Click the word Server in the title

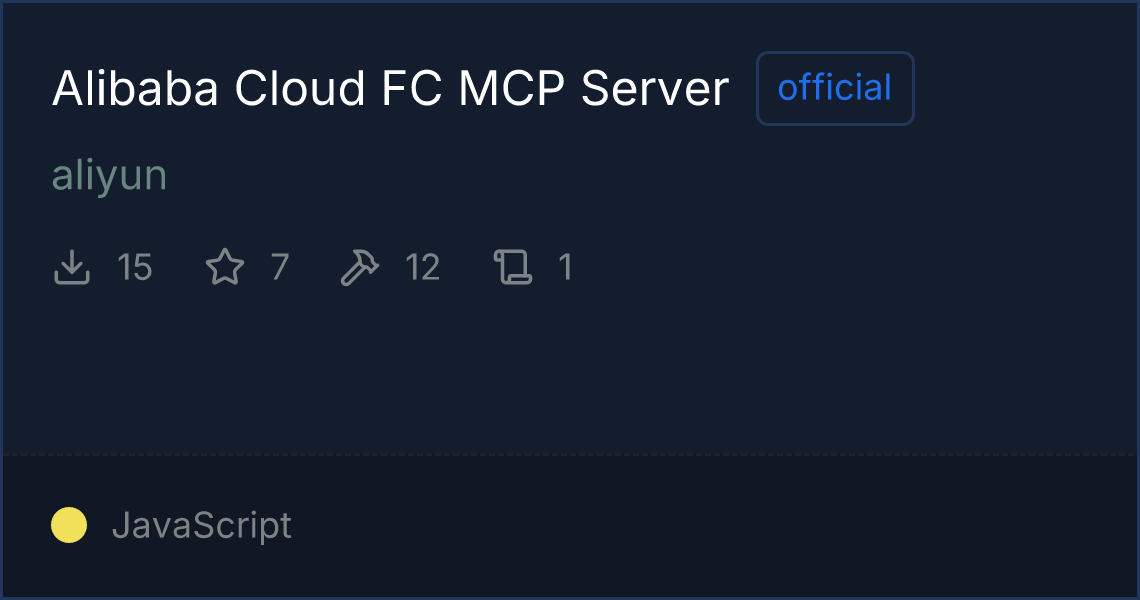pyautogui.click(x=655, y=89)
